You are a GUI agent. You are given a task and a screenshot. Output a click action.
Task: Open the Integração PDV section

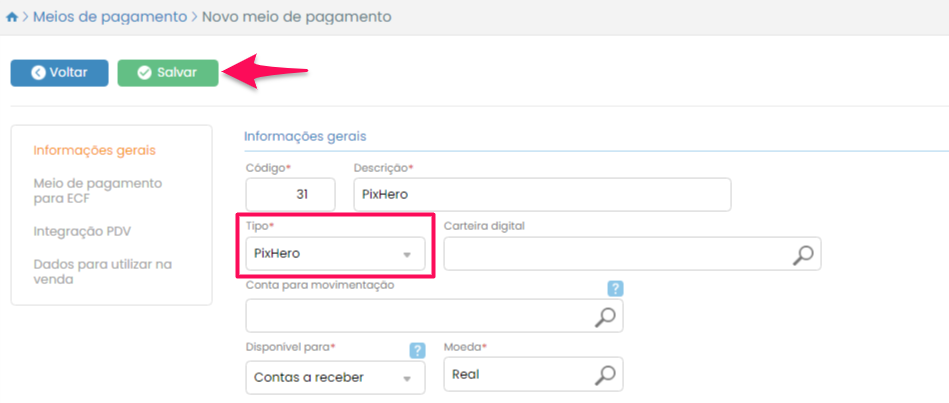[x=82, y=231]
